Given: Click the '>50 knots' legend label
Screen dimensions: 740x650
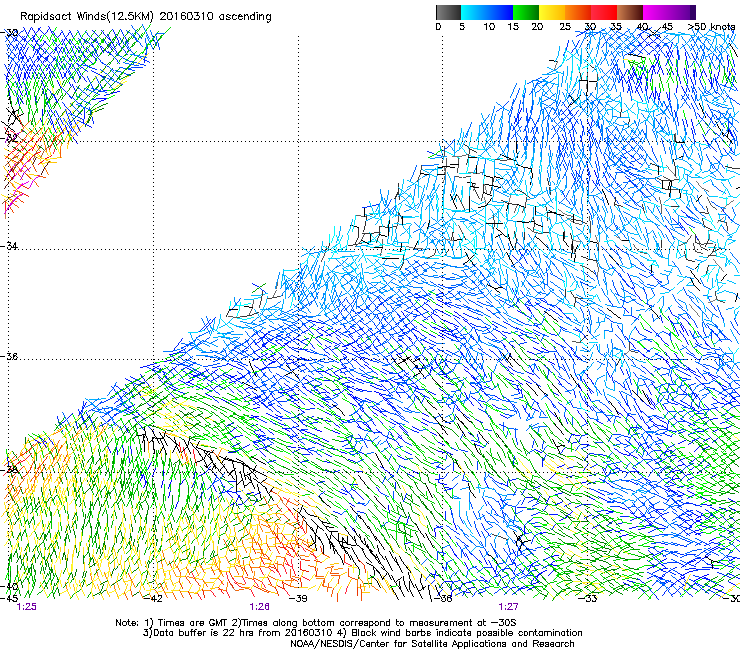Looking at the screenshot, I should [x=711, y=27].
